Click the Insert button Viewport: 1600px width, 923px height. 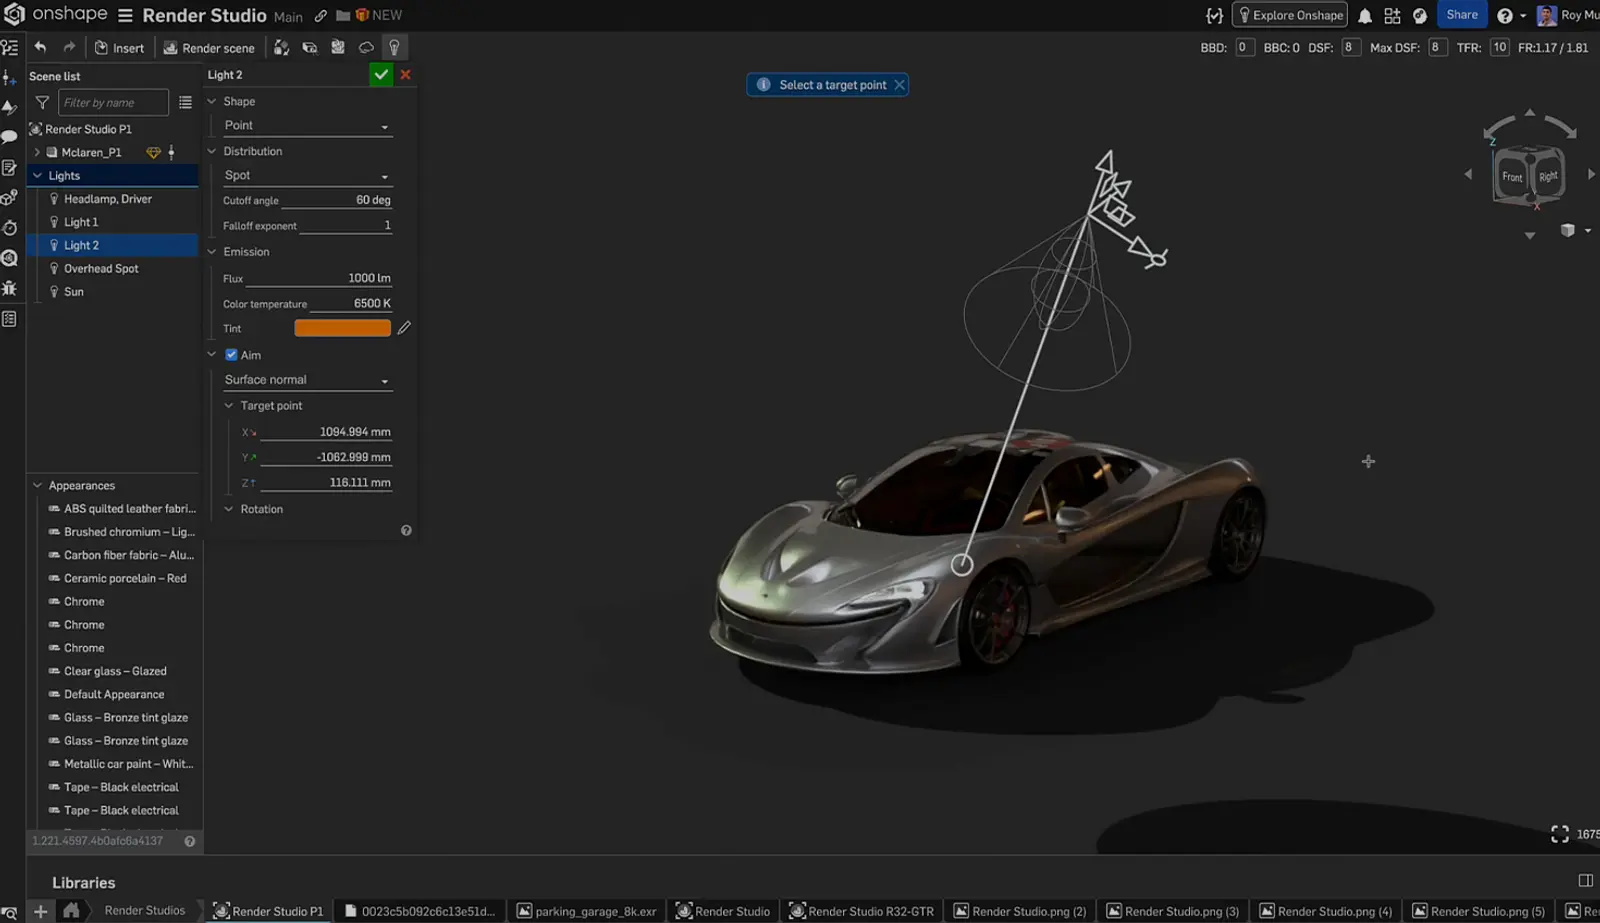119,48
